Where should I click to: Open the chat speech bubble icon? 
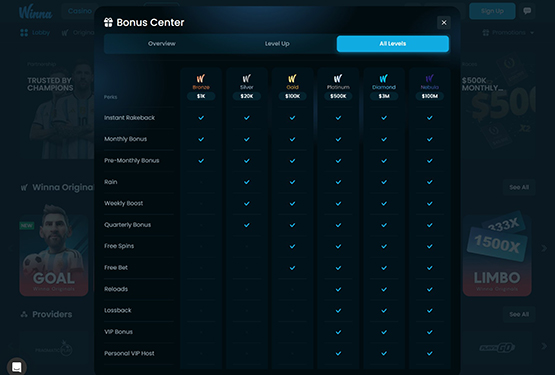pyautogui.click(x=527, y=11)
